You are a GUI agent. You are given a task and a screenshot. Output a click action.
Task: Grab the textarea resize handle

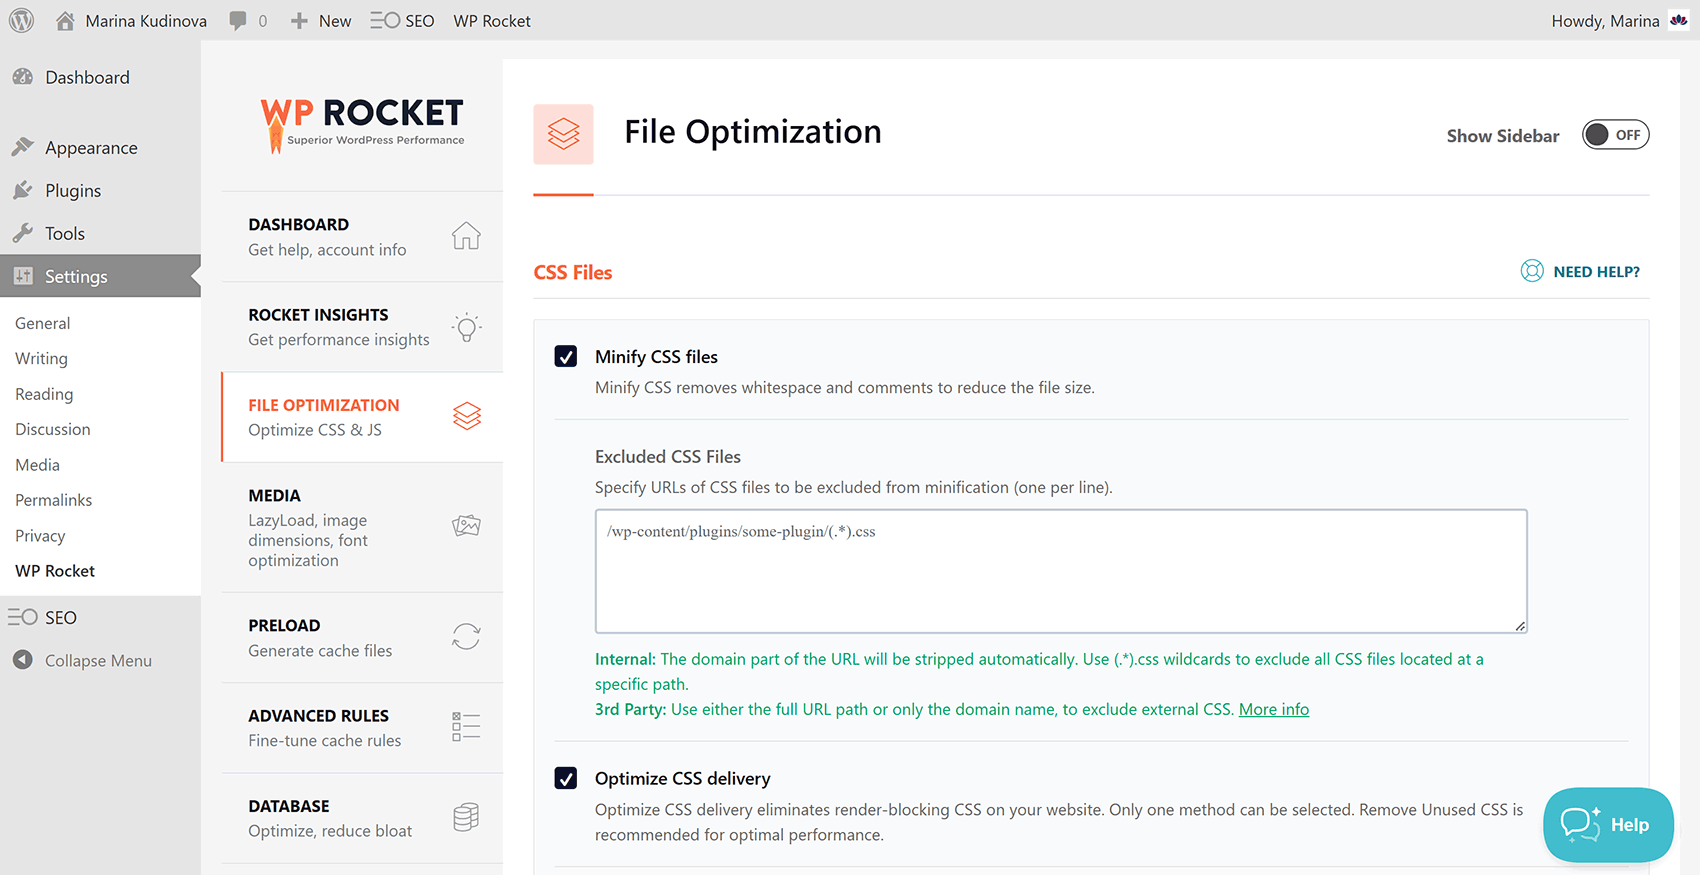1520,626
